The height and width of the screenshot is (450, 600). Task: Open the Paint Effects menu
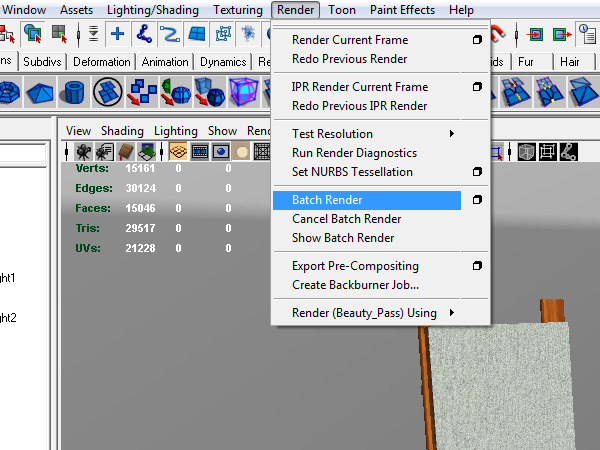pyautogui.click(x=402, y=10)
